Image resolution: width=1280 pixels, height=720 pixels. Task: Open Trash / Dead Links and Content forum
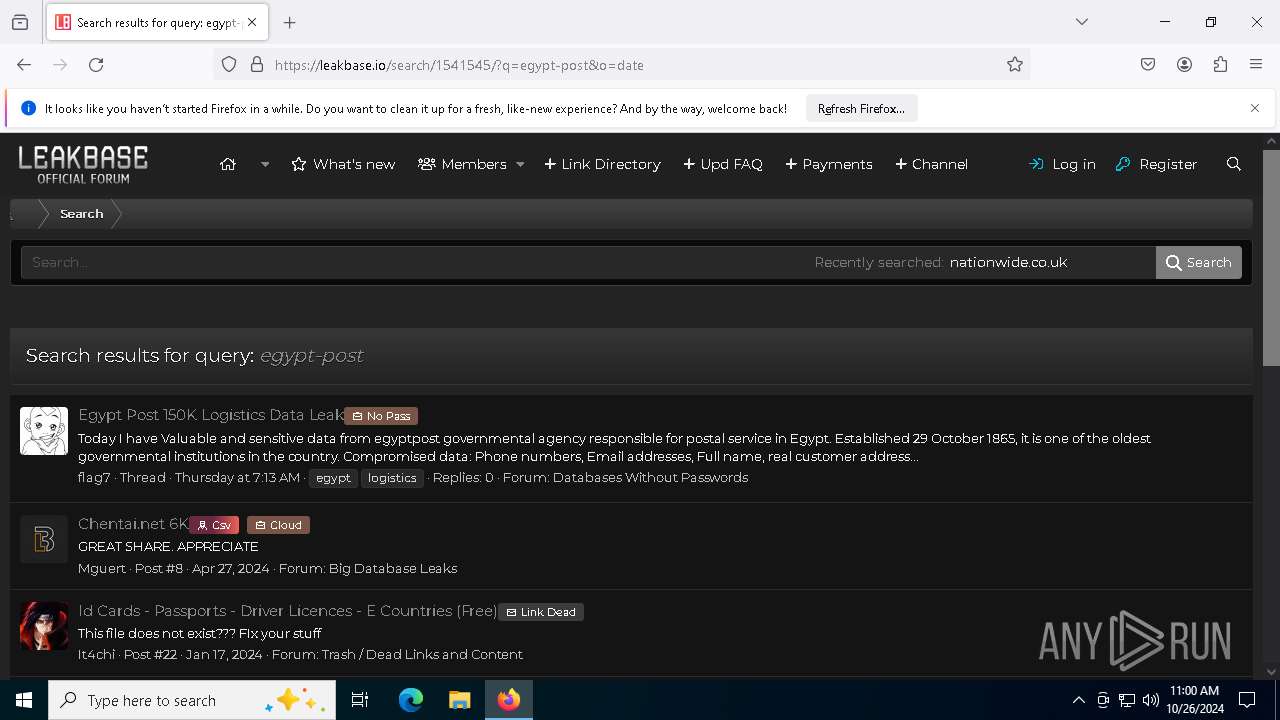click(422, 655)
